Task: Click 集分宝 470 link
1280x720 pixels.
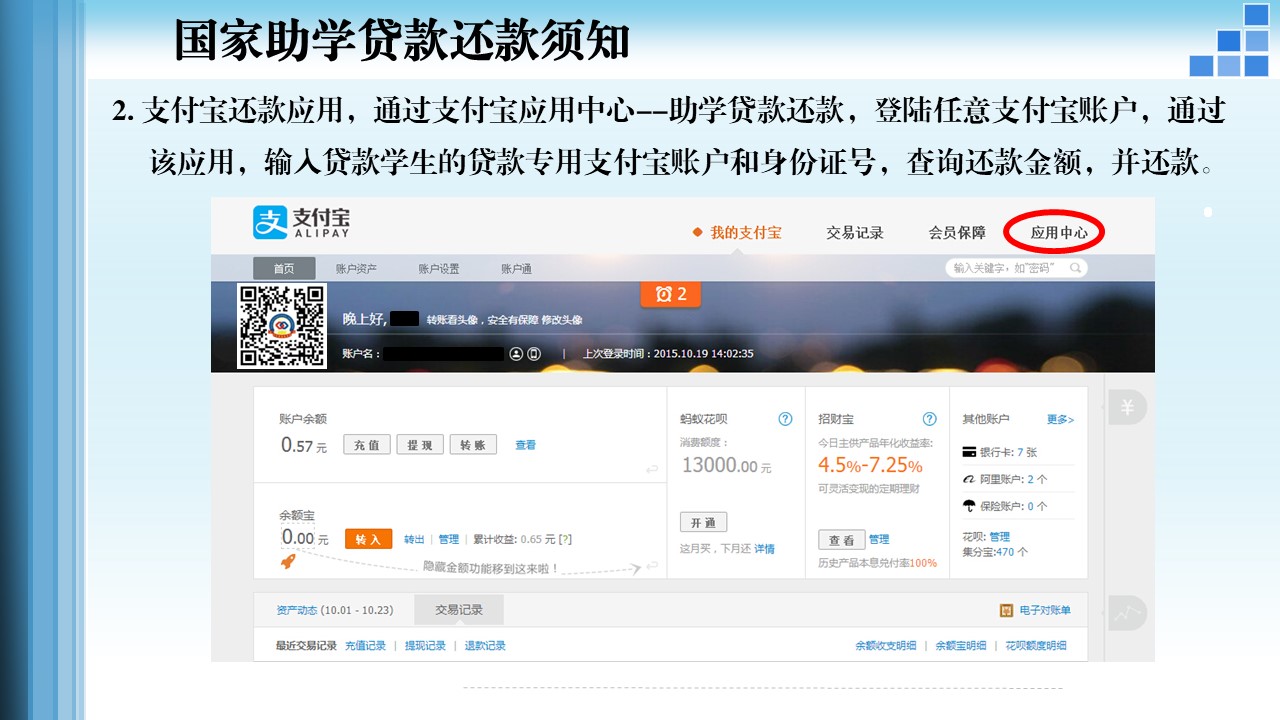Action: coord(995,551)
